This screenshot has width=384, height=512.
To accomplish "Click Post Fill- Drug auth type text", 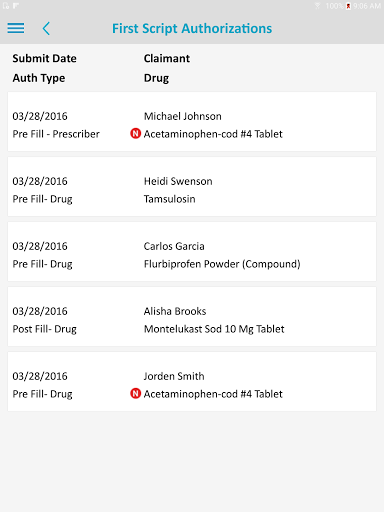I will coord(45,329).
